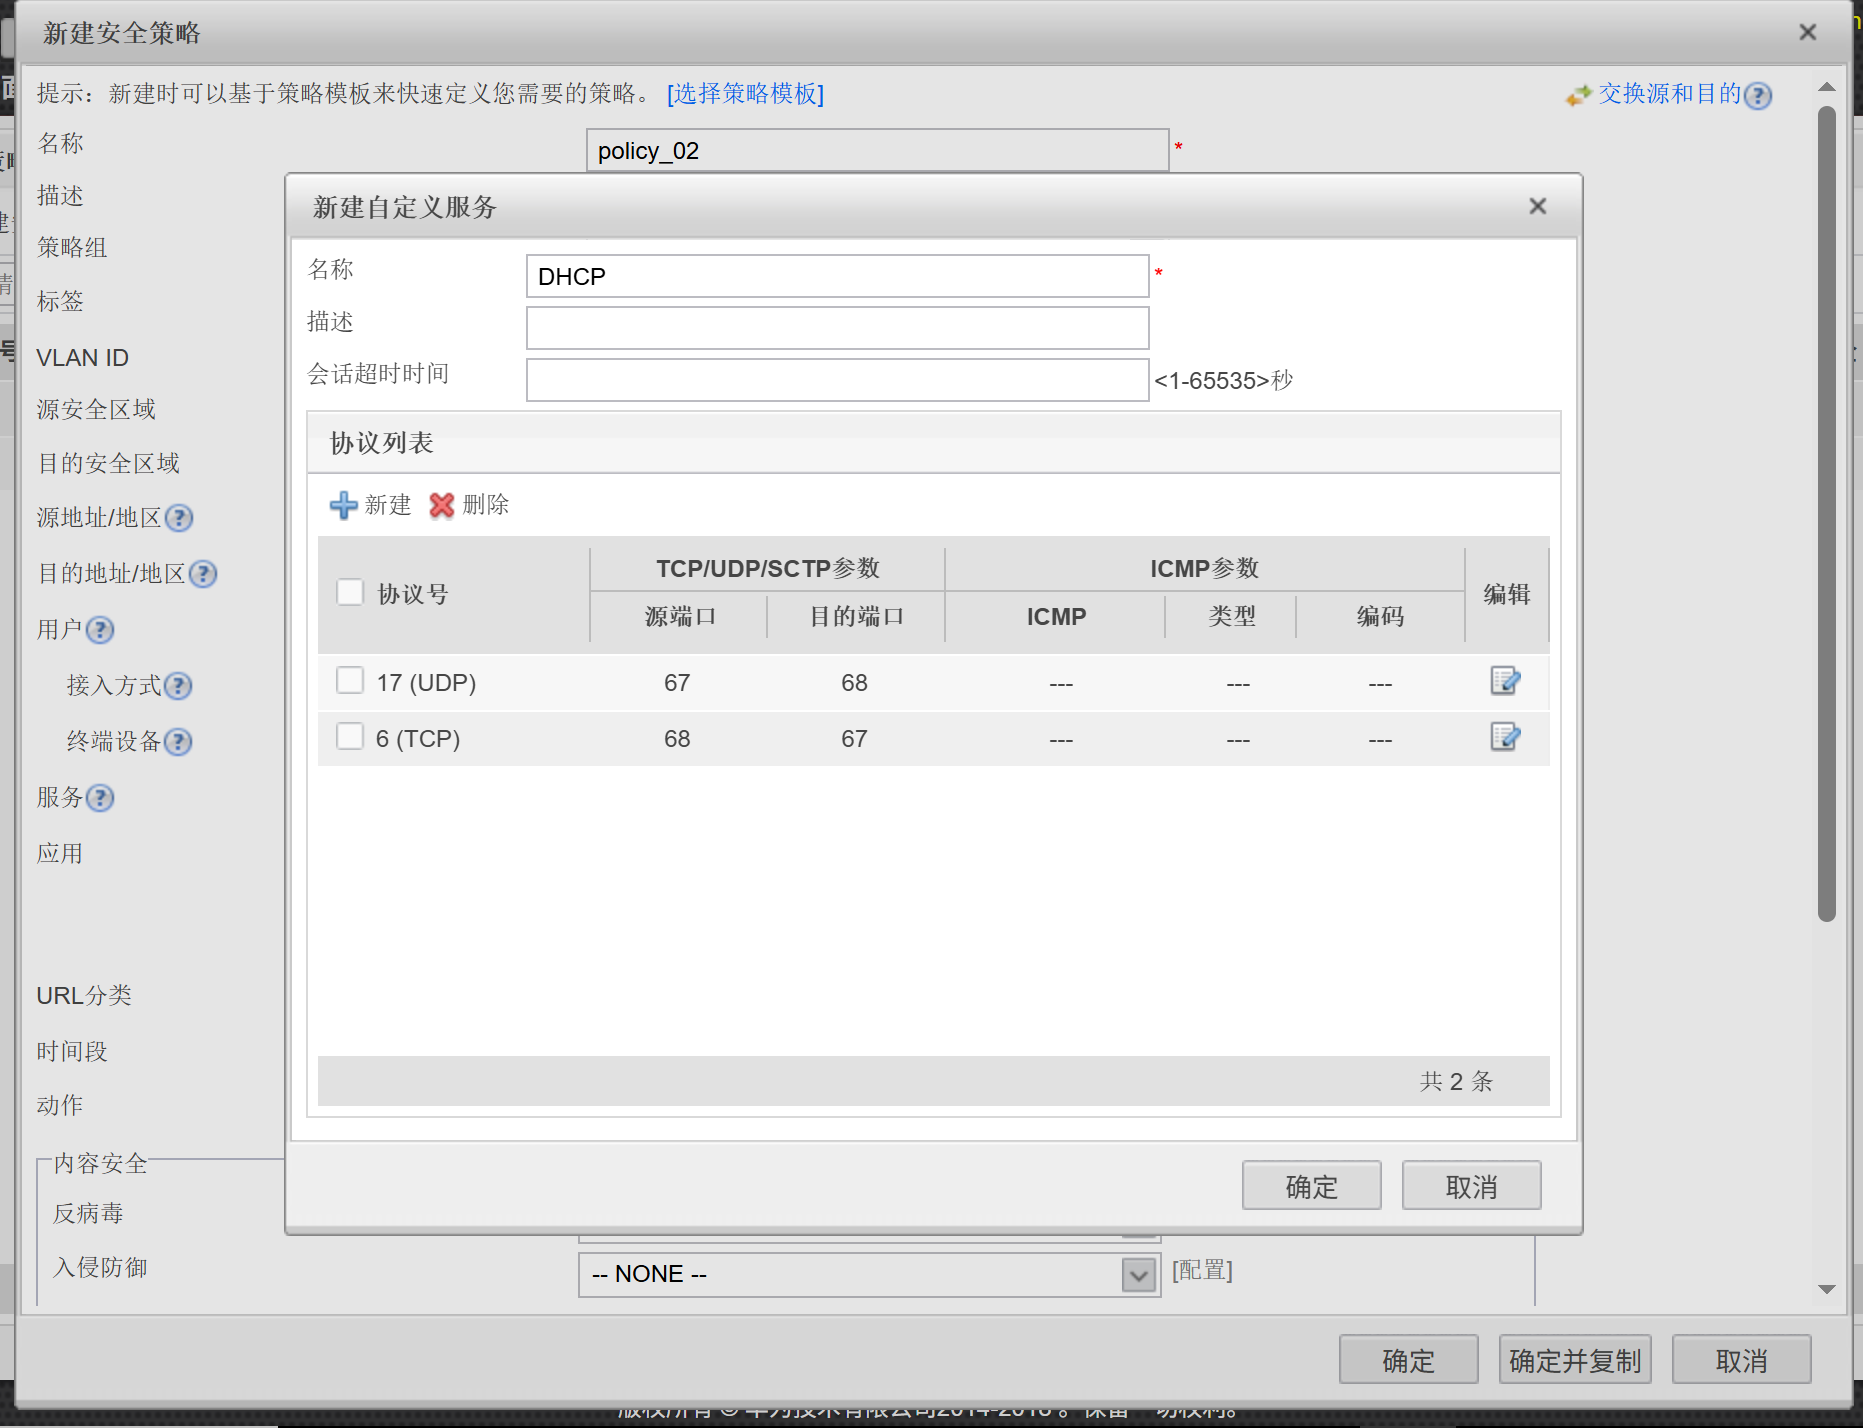The image size is (1863, 1428).
Task: Click 取消 button of the security policy window
Action: pyautogui.click(x=1741, y=1360)
